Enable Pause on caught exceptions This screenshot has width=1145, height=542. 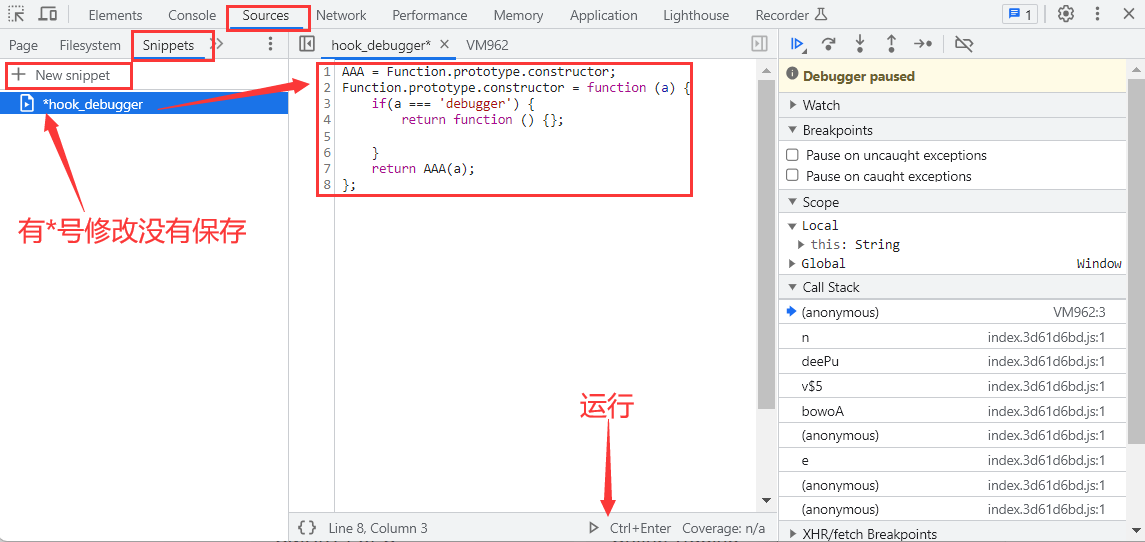[793, 176]
